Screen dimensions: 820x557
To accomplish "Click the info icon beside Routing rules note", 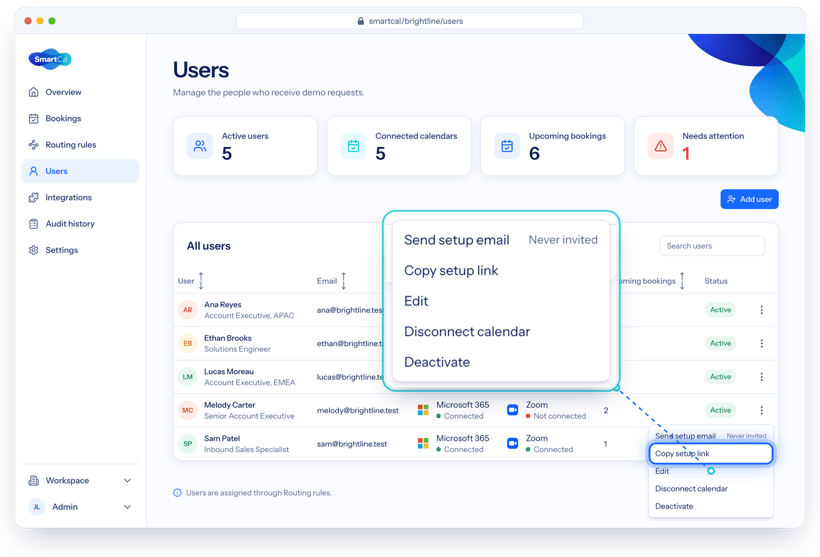I will coord(177,493).
